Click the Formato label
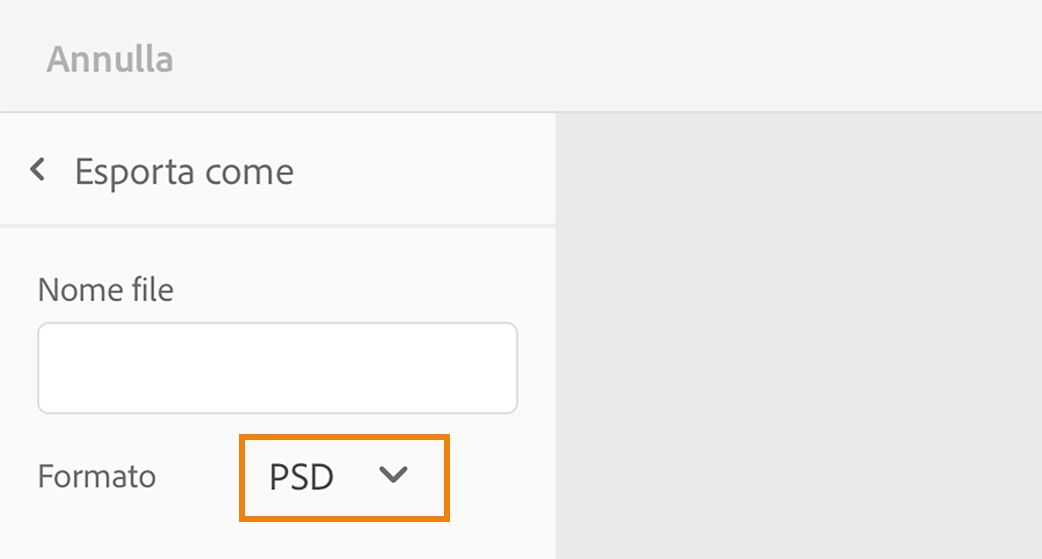The image size is (1042, 559). (97, 476)
